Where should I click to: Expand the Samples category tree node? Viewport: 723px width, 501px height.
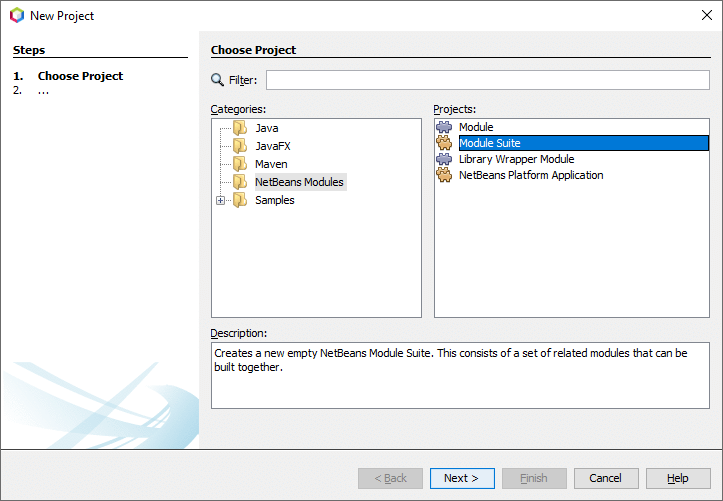pos(221,200)
